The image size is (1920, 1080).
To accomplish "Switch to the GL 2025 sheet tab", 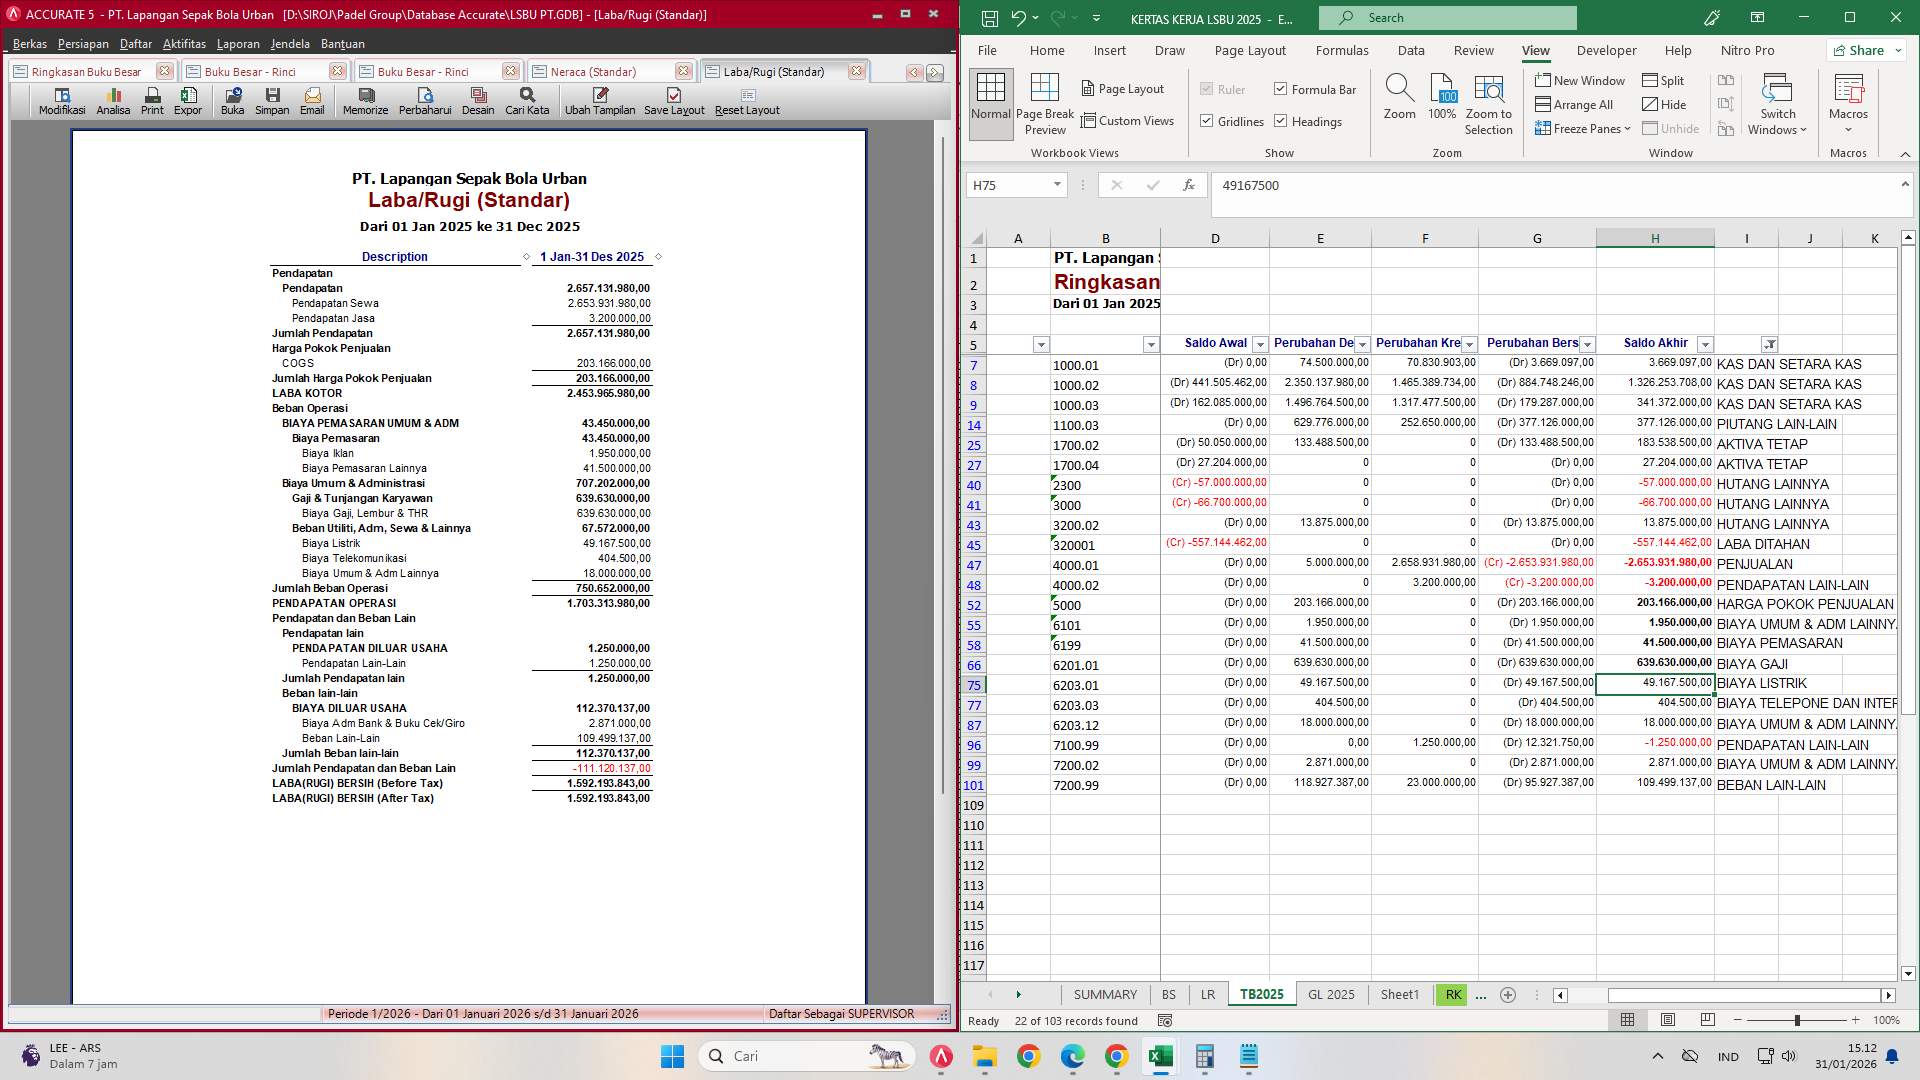I will tap(1330, 994).
